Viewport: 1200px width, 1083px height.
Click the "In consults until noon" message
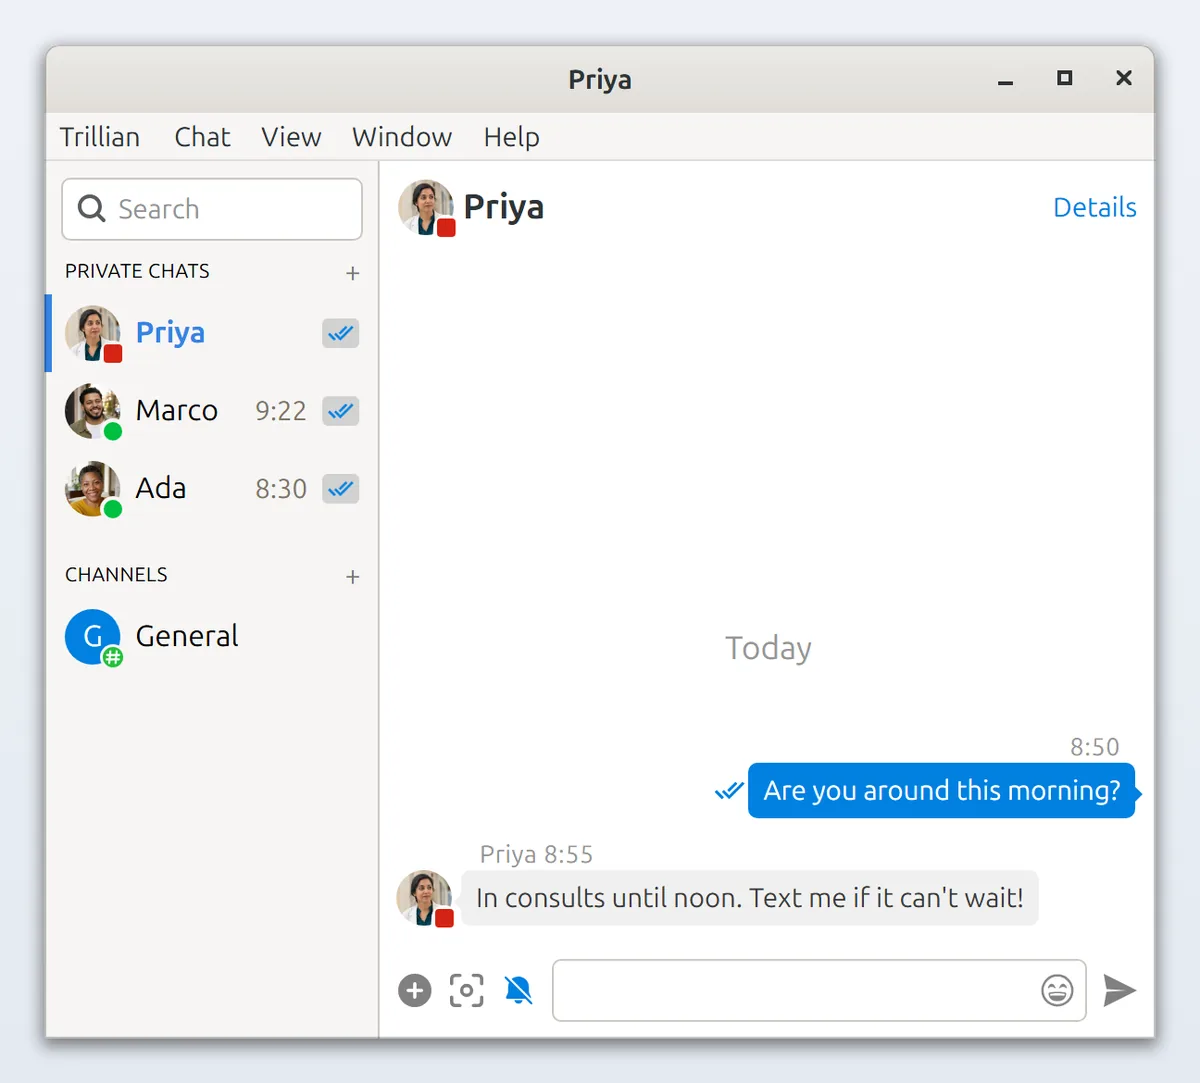[750, 898]
